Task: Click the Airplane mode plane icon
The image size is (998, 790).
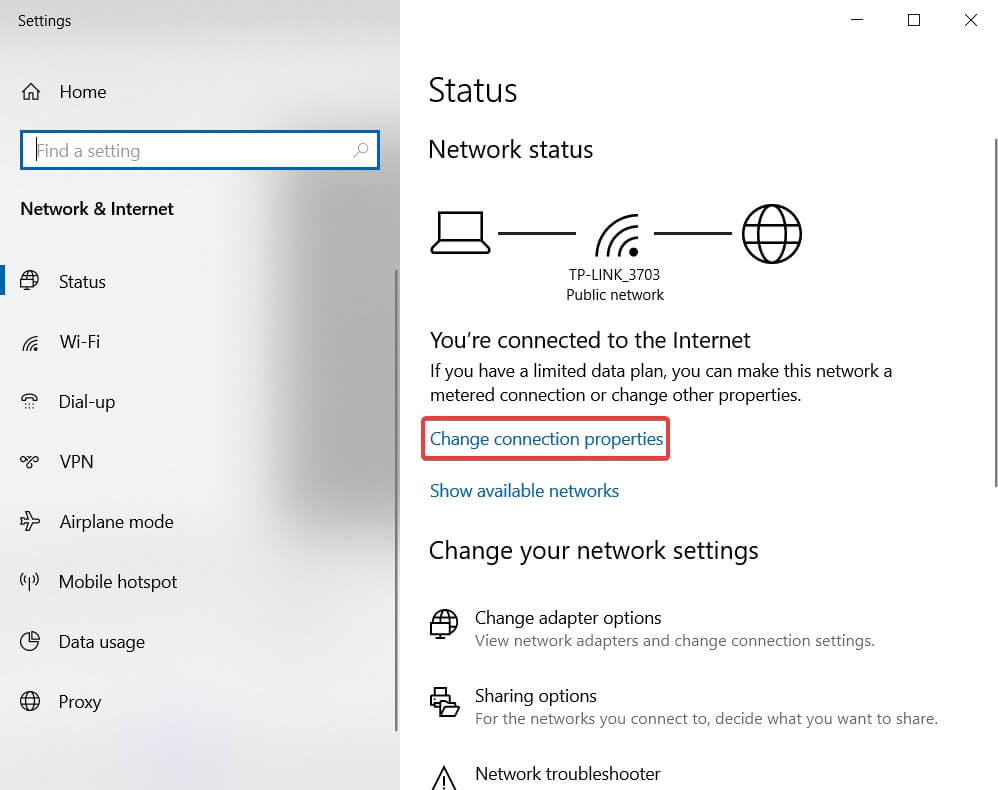Action: click(29, 521)
